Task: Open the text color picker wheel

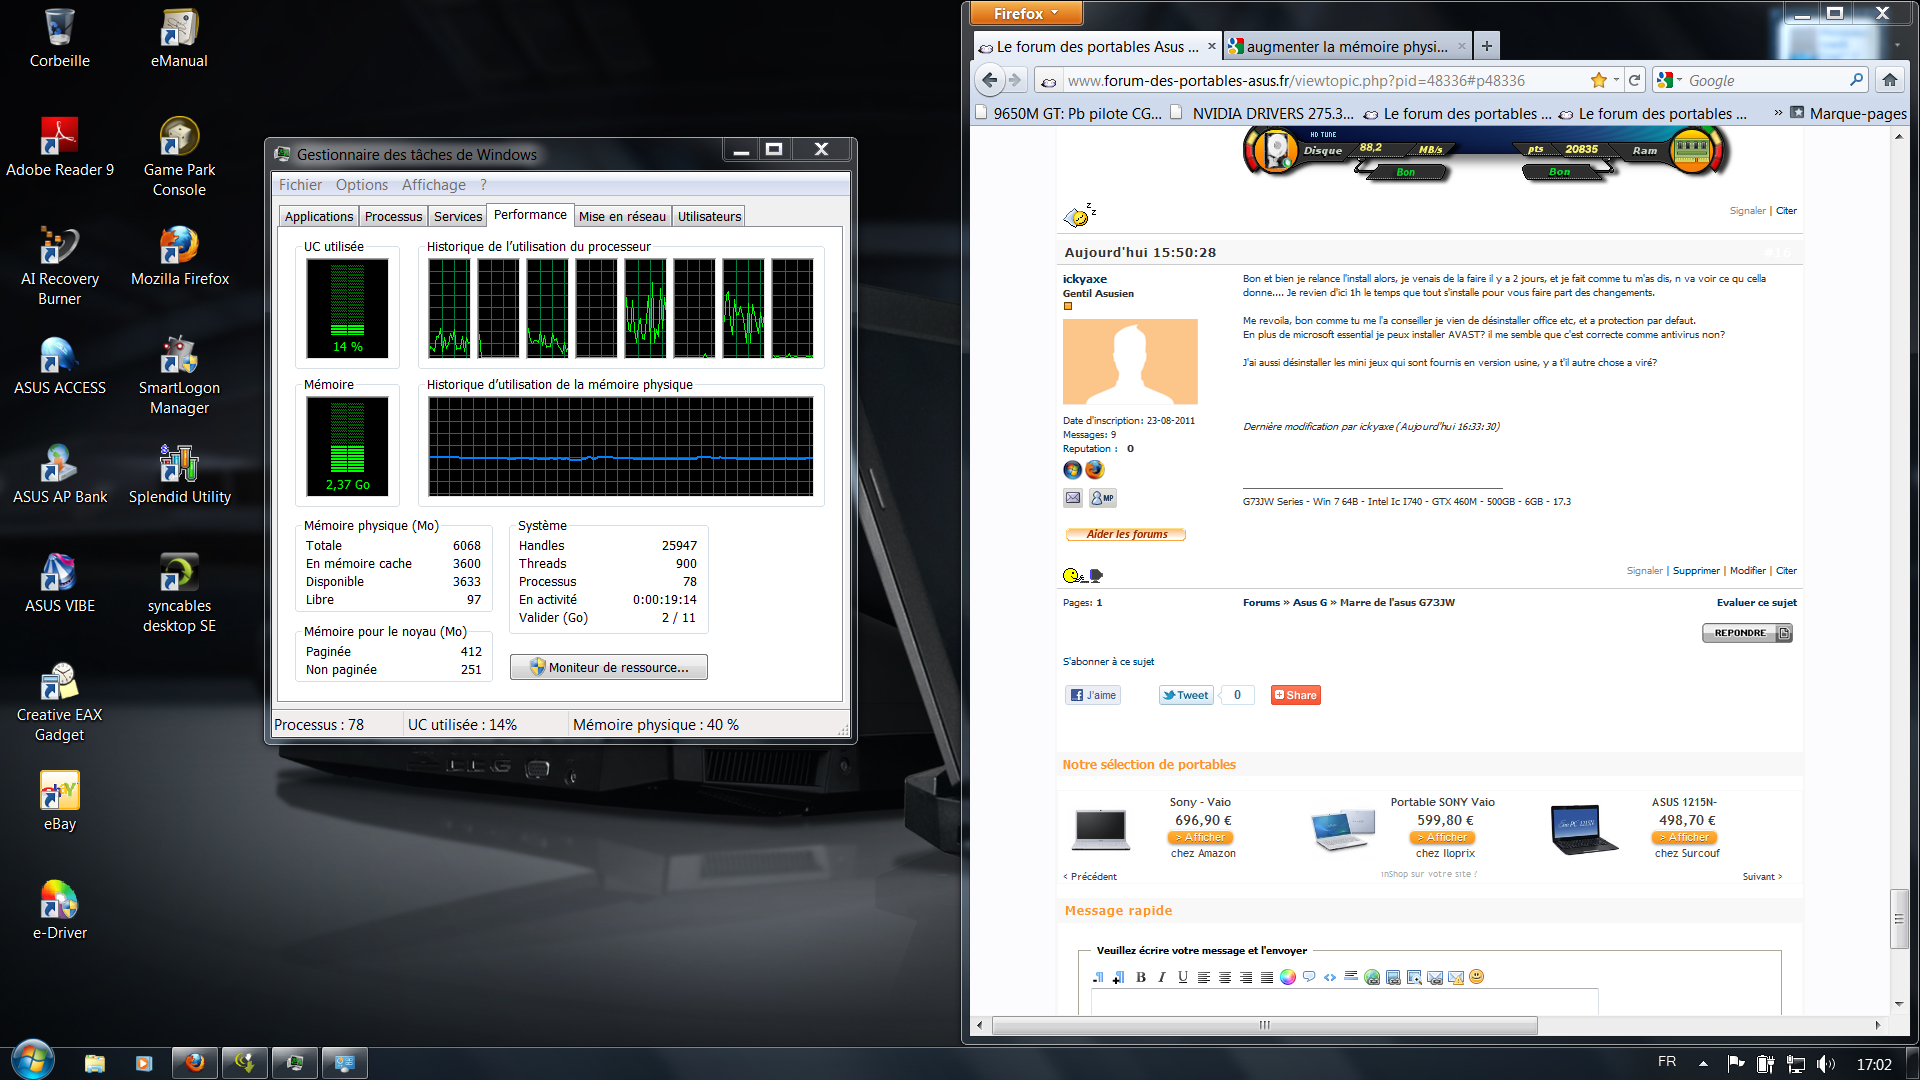Action: (1288, 977)
